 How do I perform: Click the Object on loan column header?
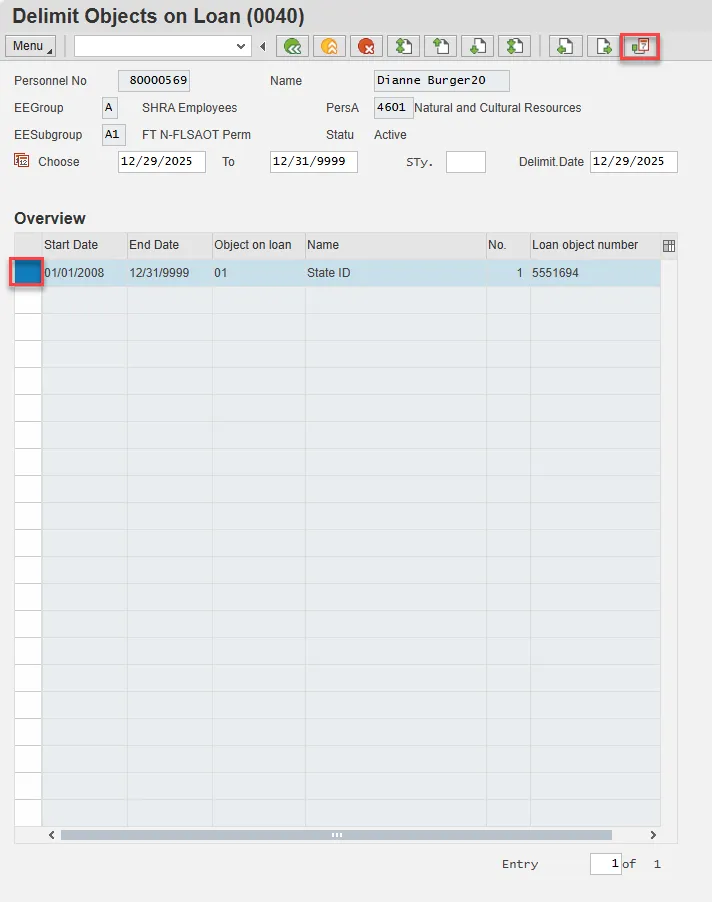coord(258,245)
